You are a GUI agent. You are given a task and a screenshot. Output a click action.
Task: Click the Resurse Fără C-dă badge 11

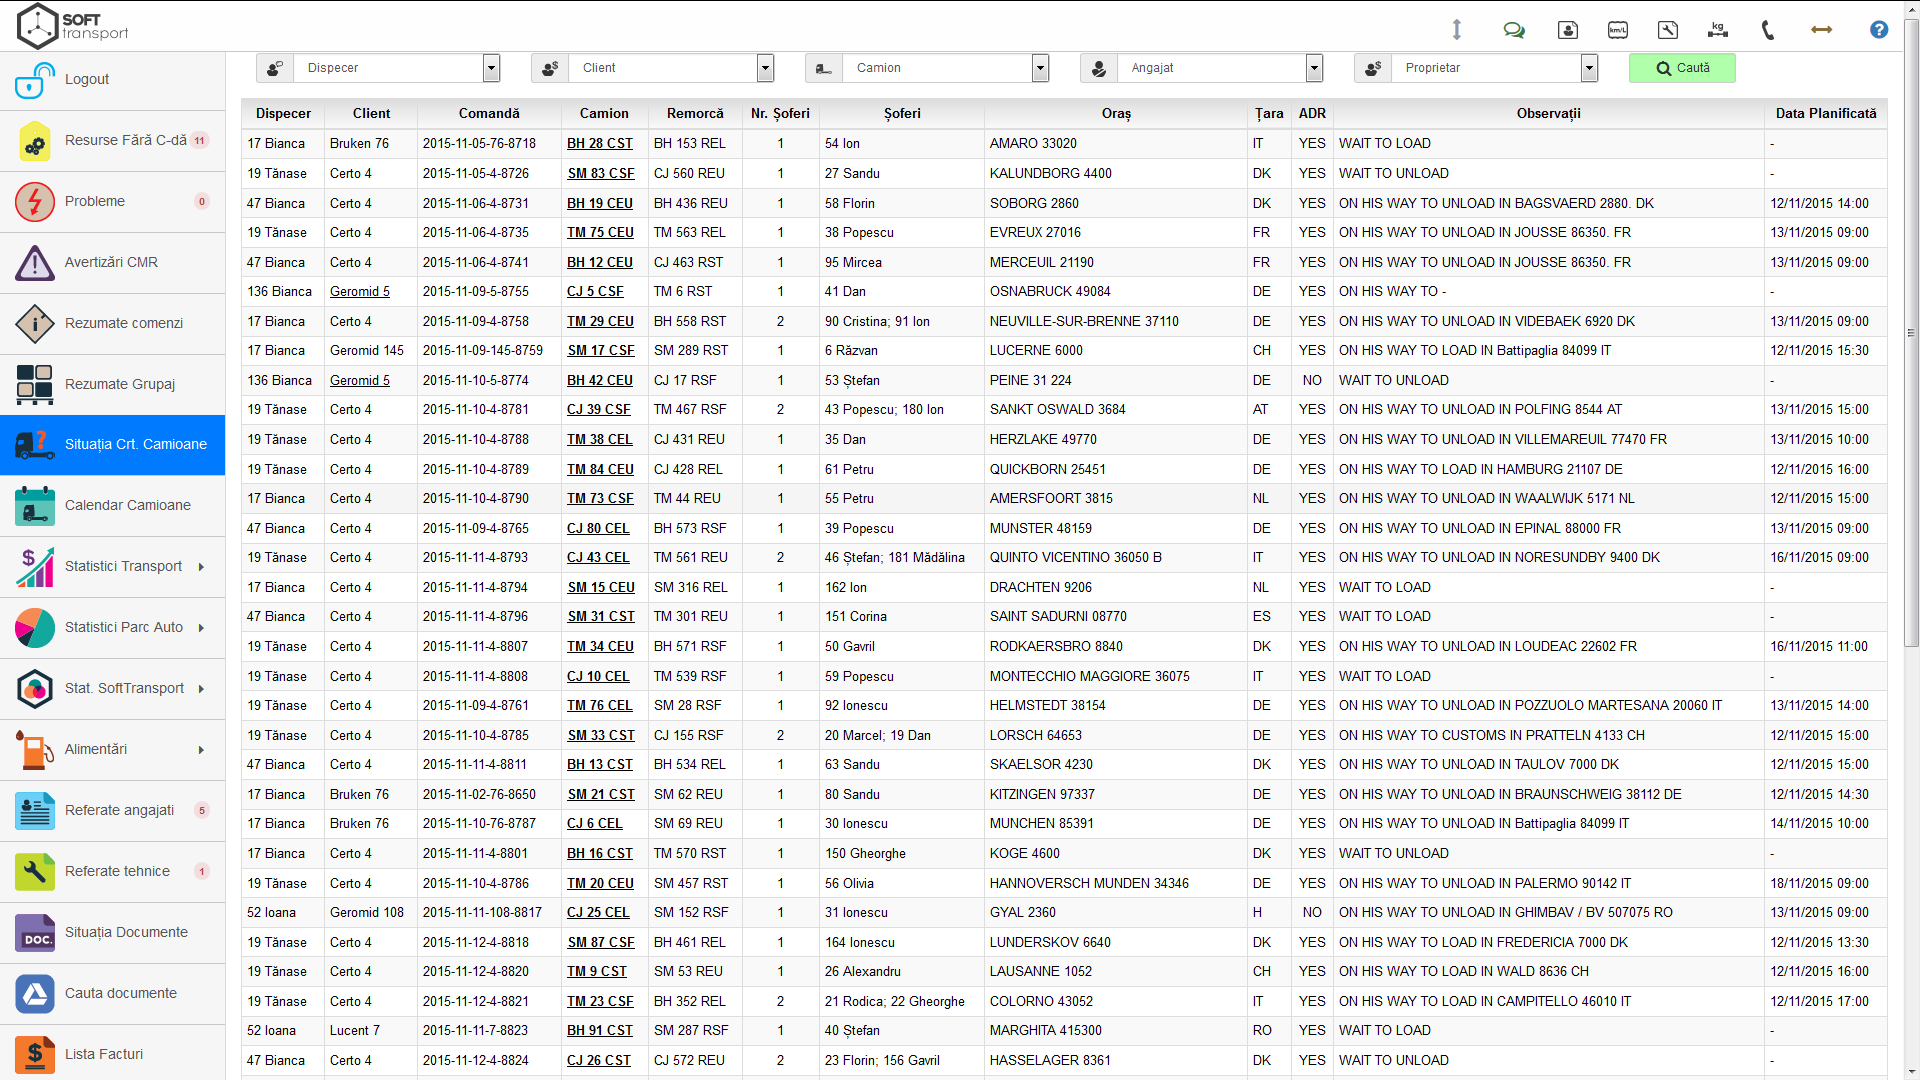pos(200,141)
